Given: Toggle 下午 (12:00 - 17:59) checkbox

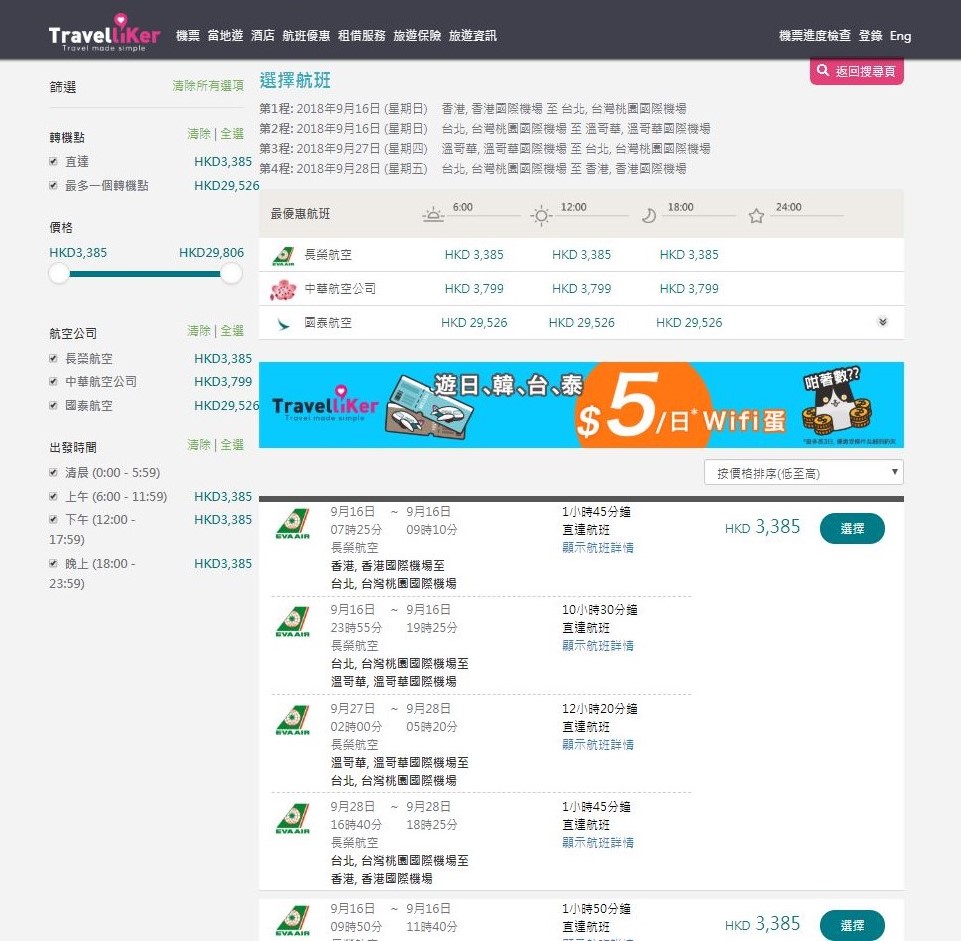Looking at the screenshot, I should click(x=53, y=520).
